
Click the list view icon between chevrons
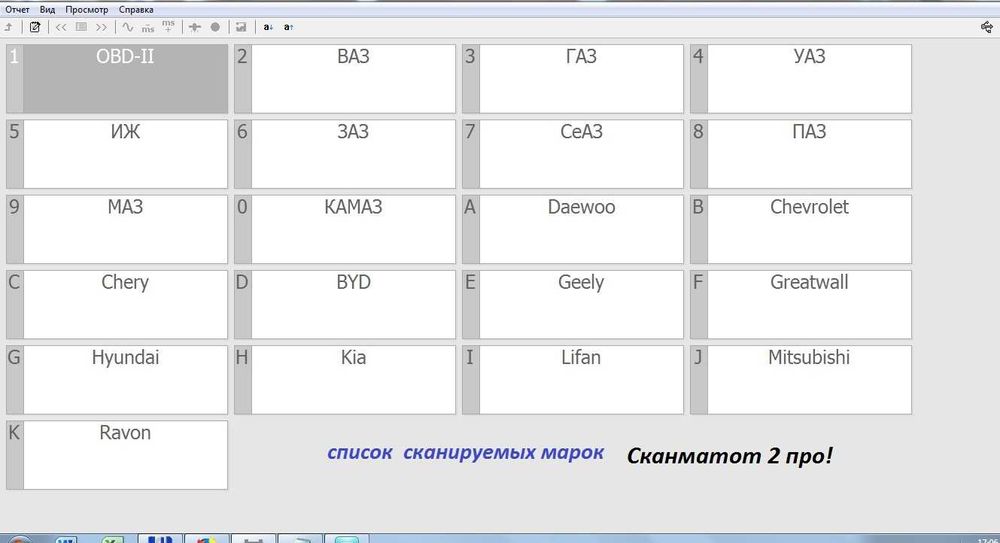(81, 27)
